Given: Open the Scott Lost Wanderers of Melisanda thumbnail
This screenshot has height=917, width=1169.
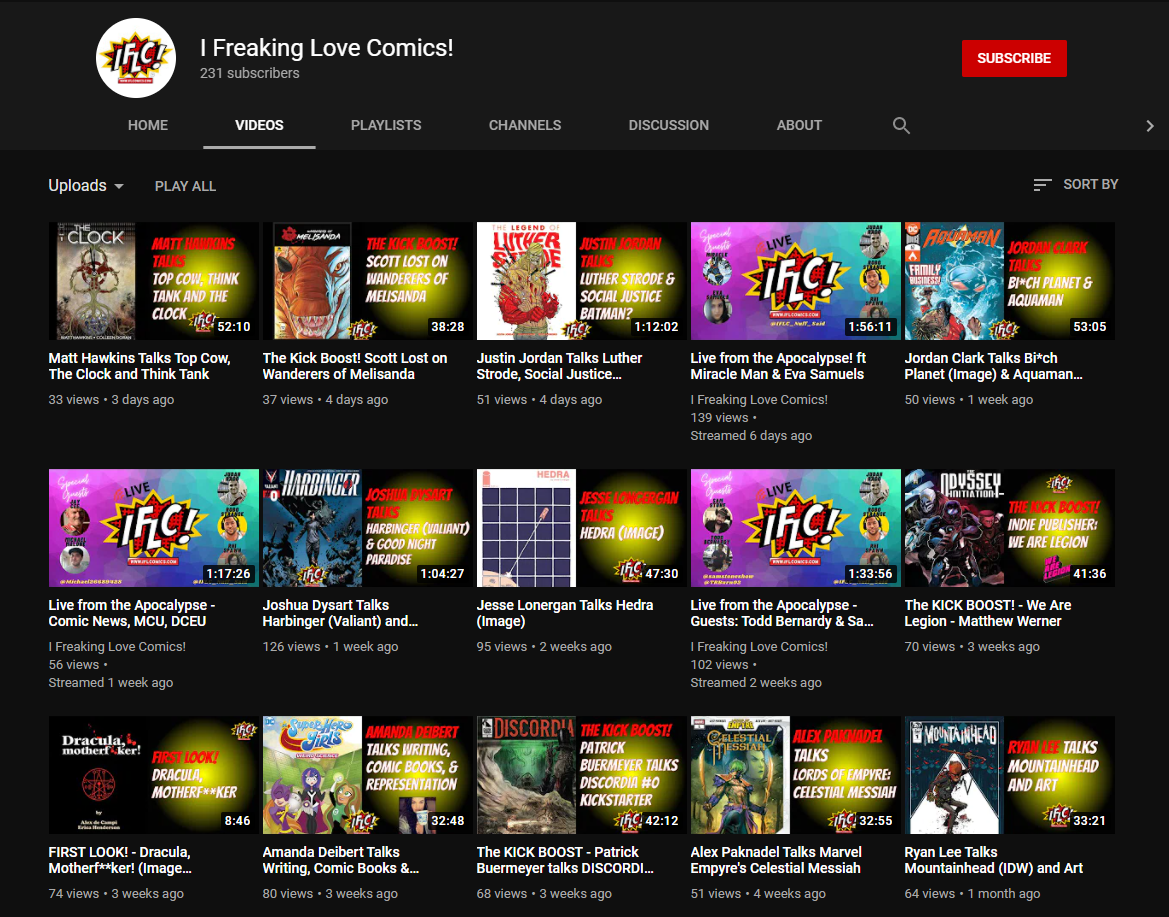Looking at the screenshot, I should click(368, 281).
